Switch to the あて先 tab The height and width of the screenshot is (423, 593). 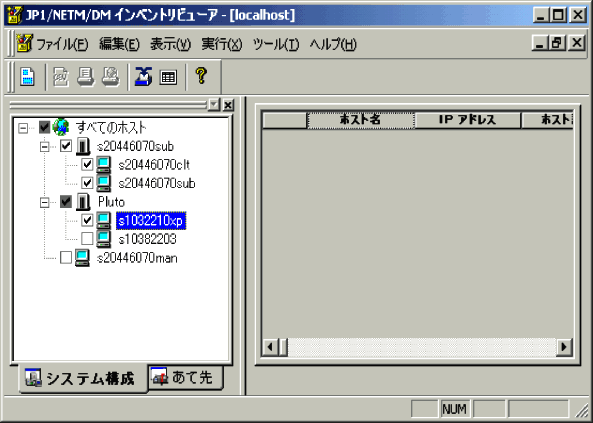tap(186, 377)
